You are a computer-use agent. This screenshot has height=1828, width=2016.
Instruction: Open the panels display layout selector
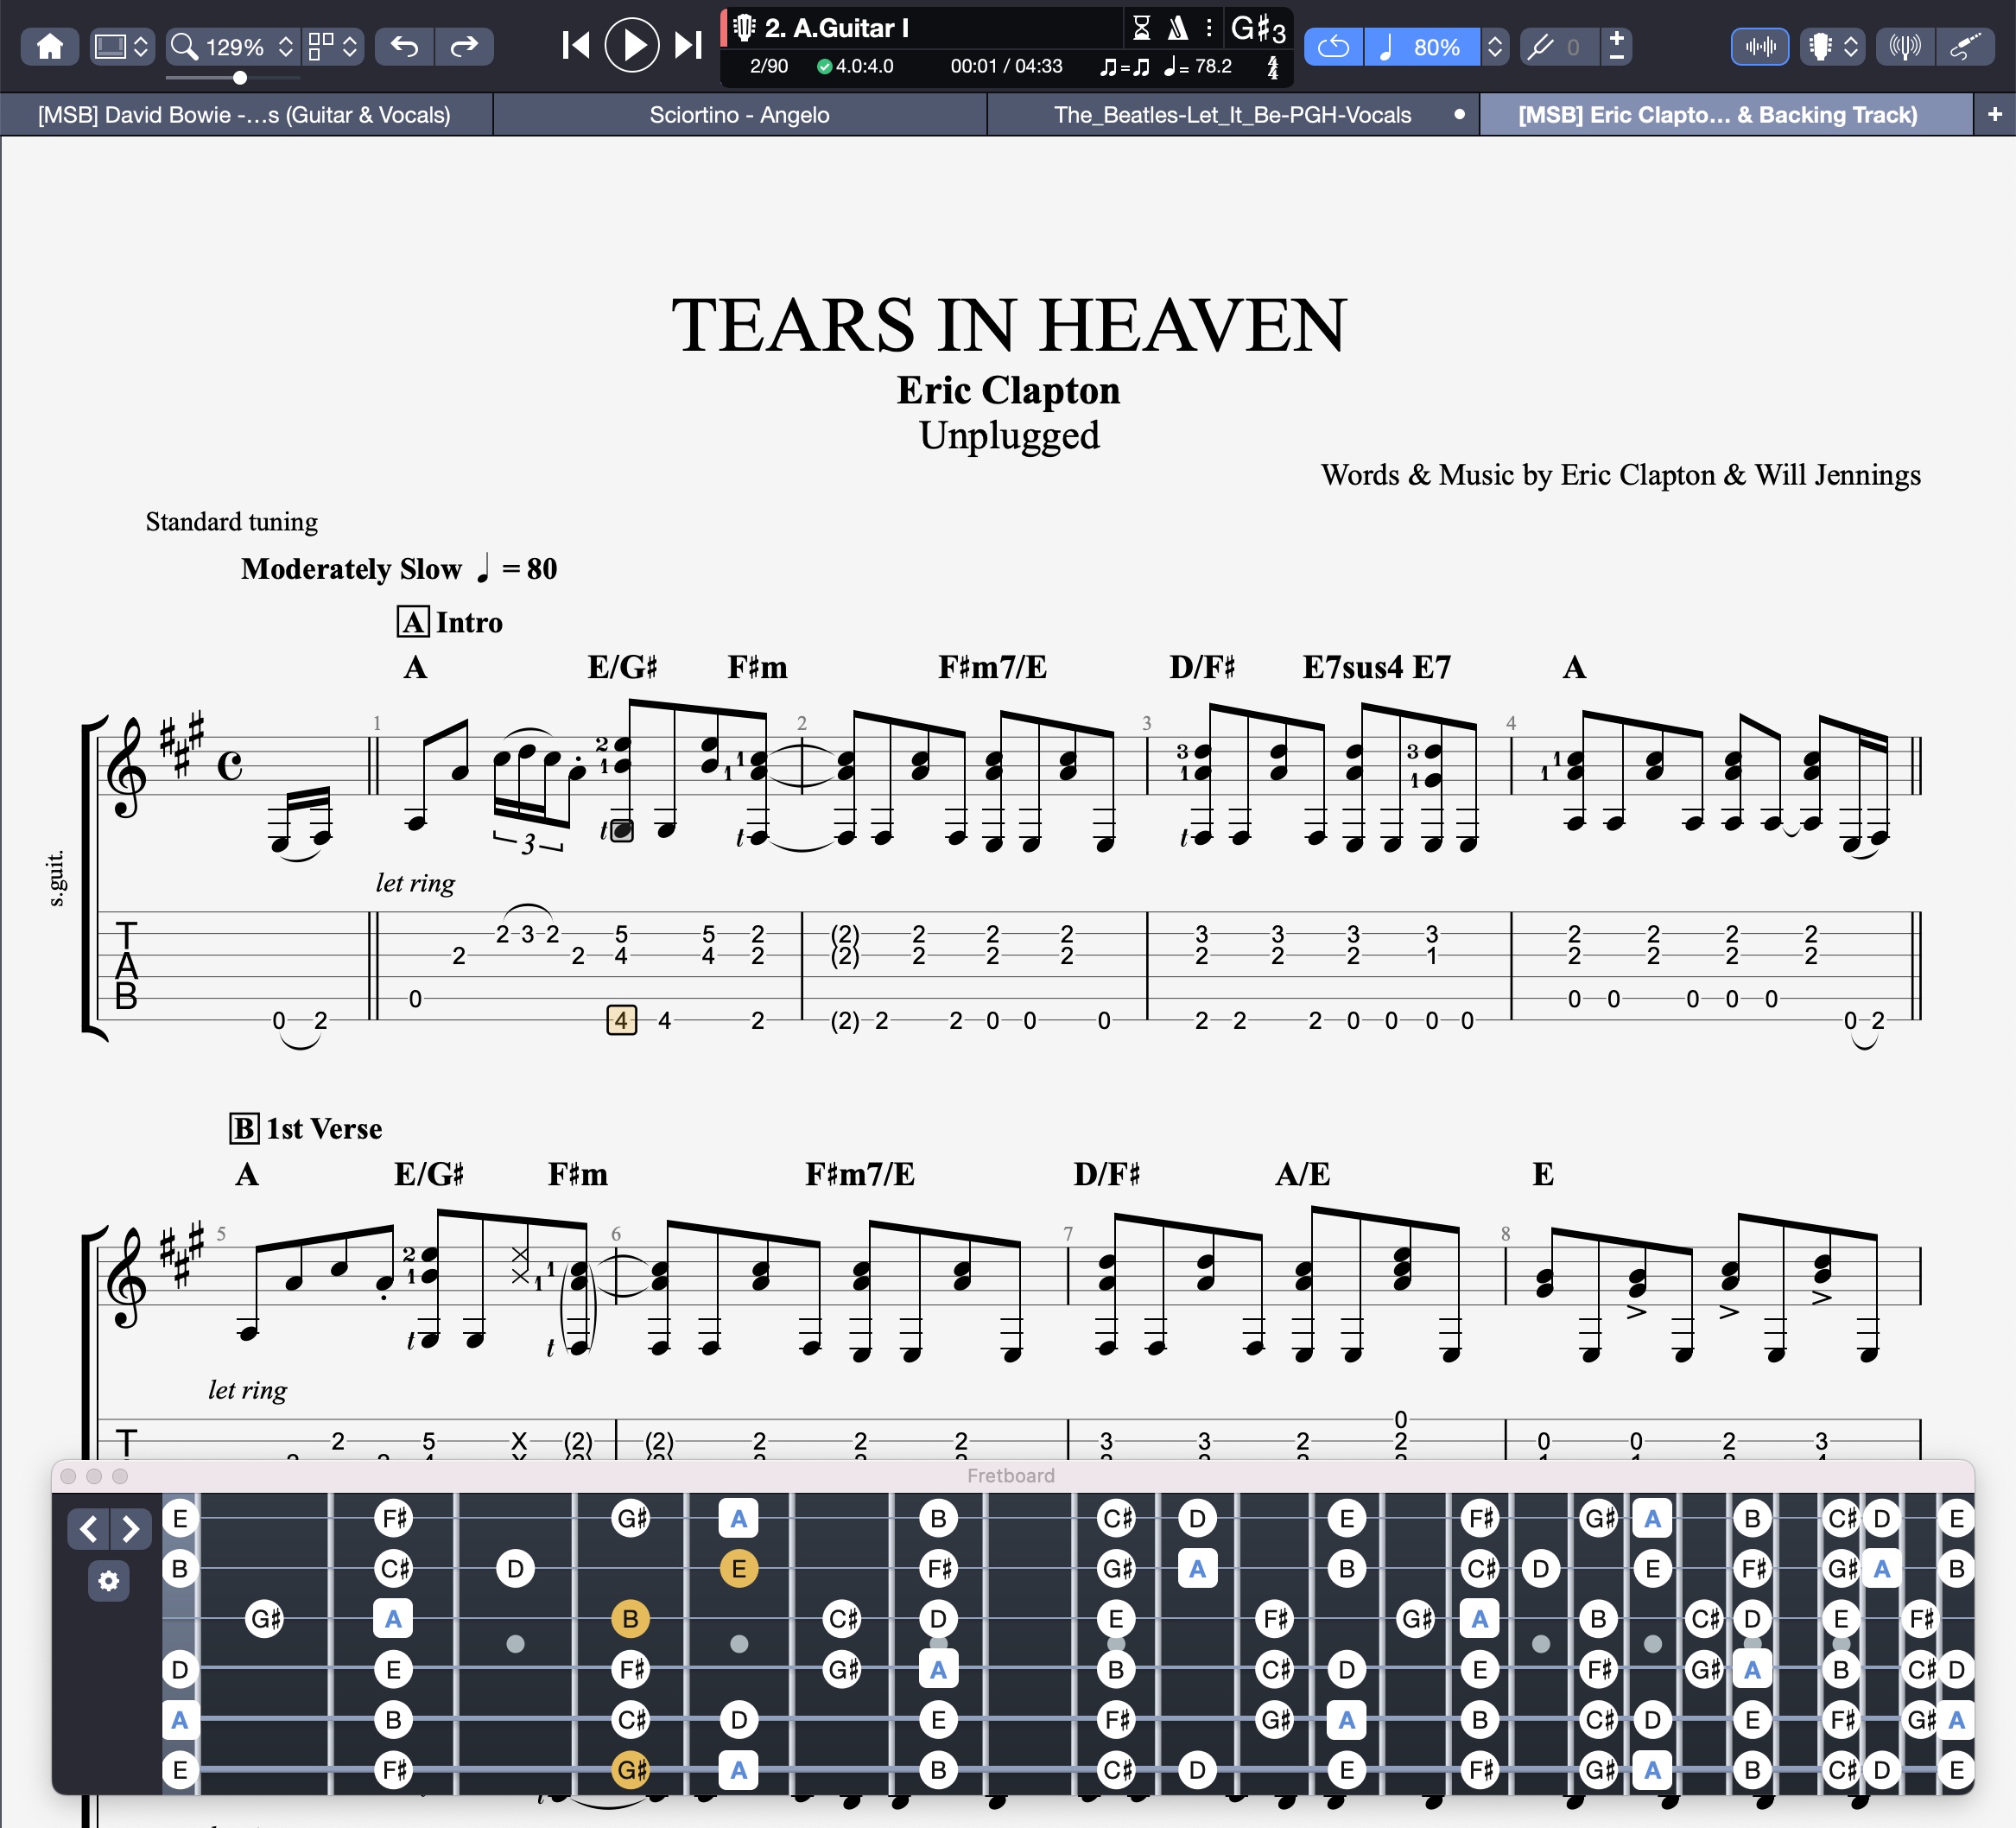(121, 46)
